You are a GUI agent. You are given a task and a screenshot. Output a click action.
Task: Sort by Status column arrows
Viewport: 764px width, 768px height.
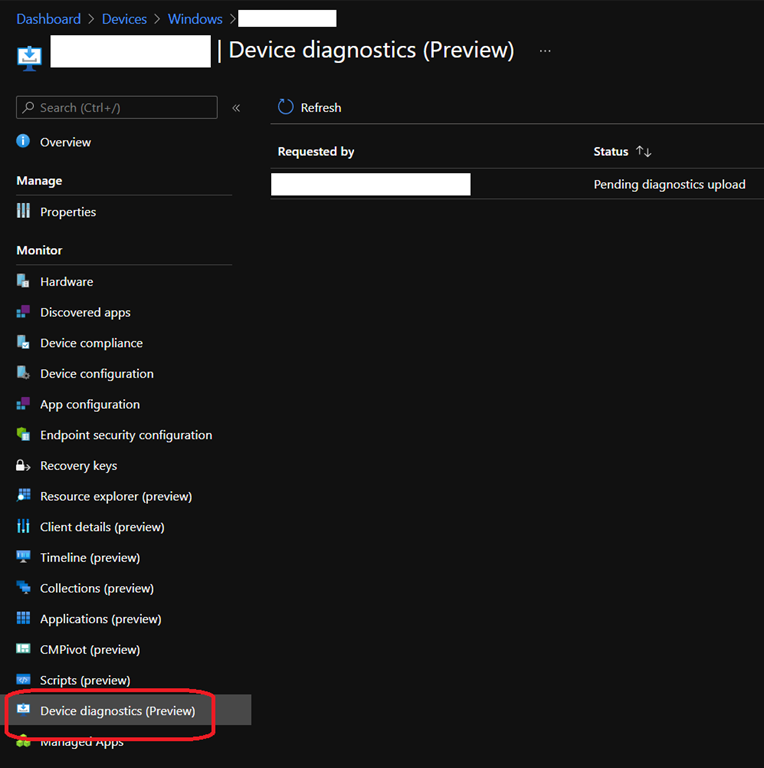pyautogui.click(x=644, y=152)
